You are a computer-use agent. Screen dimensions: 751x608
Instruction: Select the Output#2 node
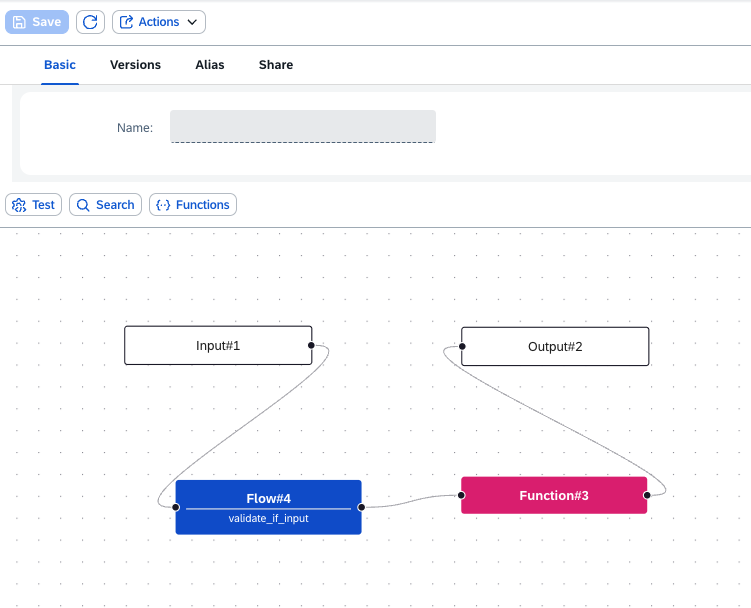[x=555, y=346]
